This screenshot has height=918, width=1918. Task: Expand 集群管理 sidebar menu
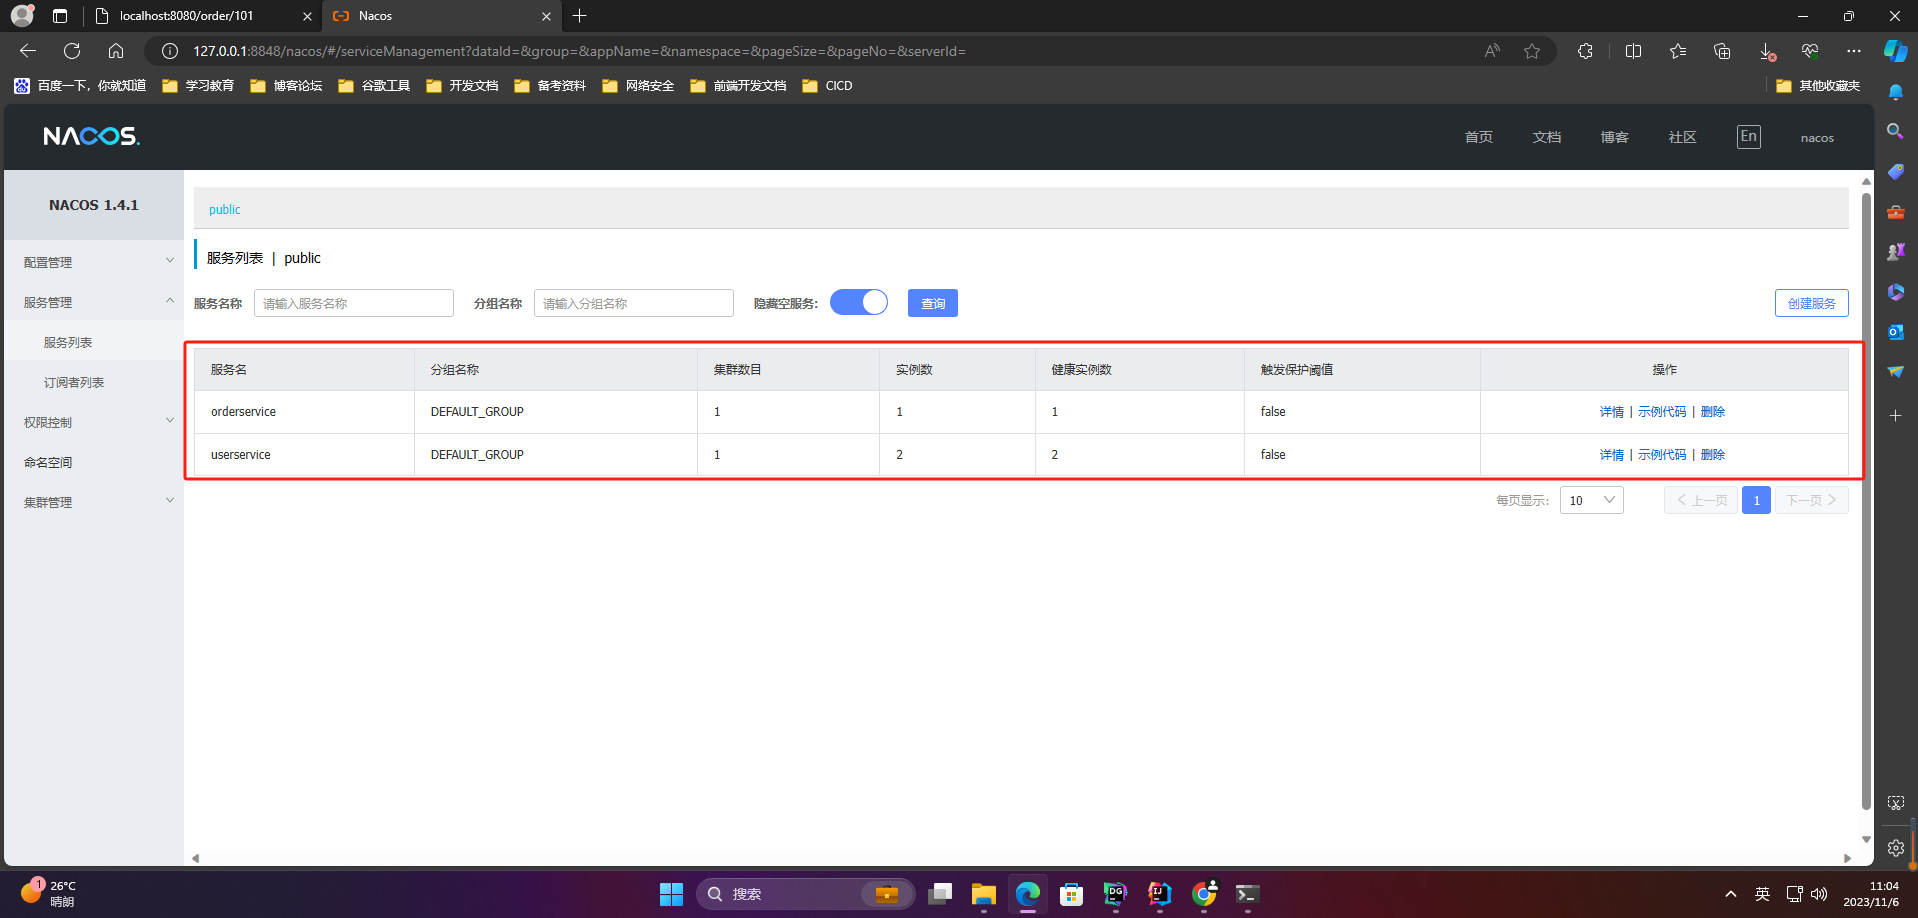pyautogui.click(x=94, y=502)
